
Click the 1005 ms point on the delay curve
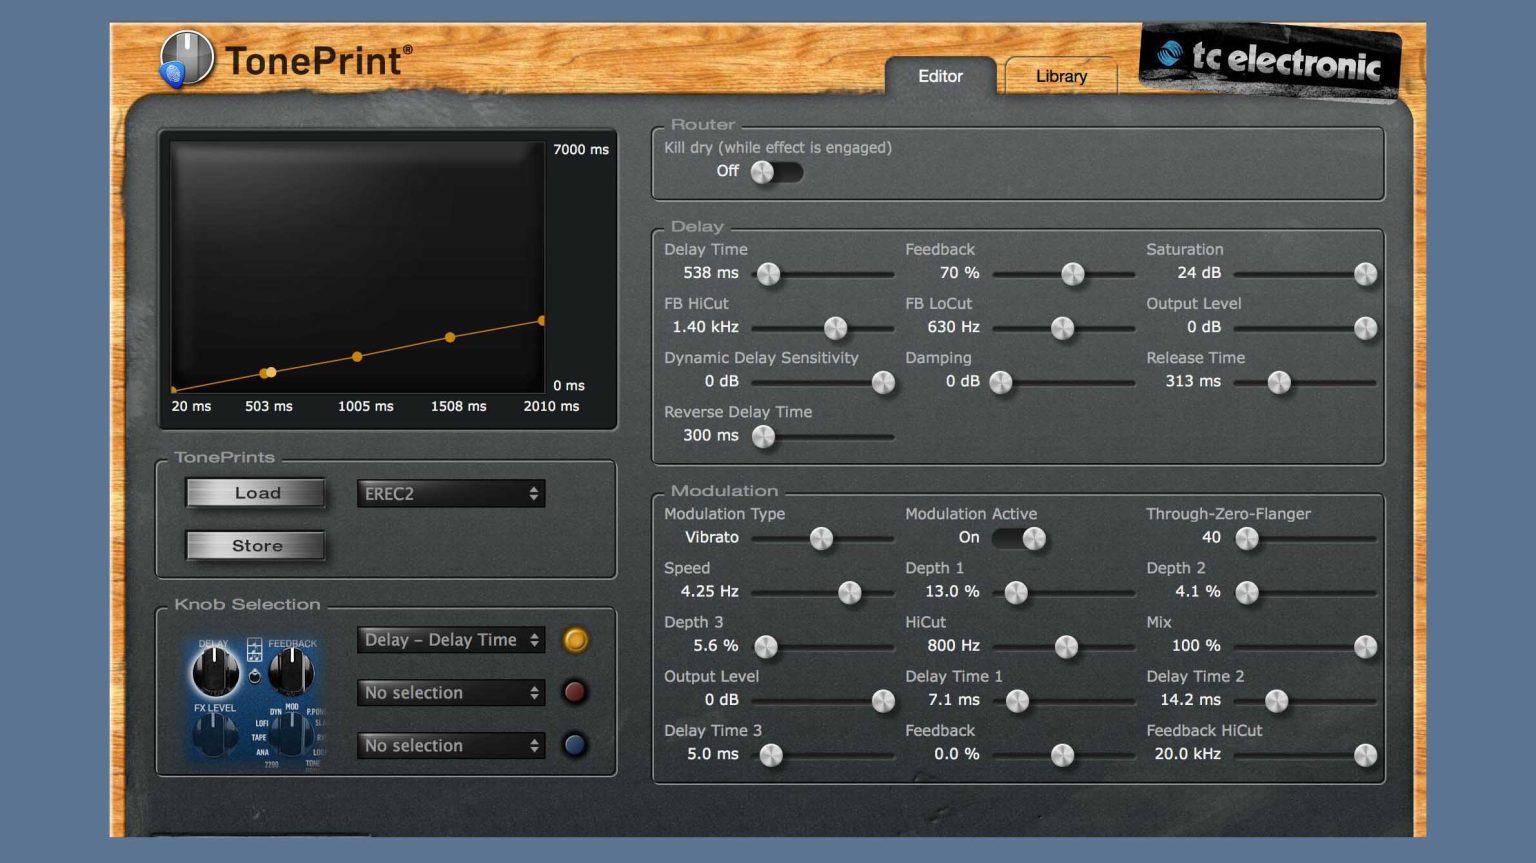pos(357,356)
